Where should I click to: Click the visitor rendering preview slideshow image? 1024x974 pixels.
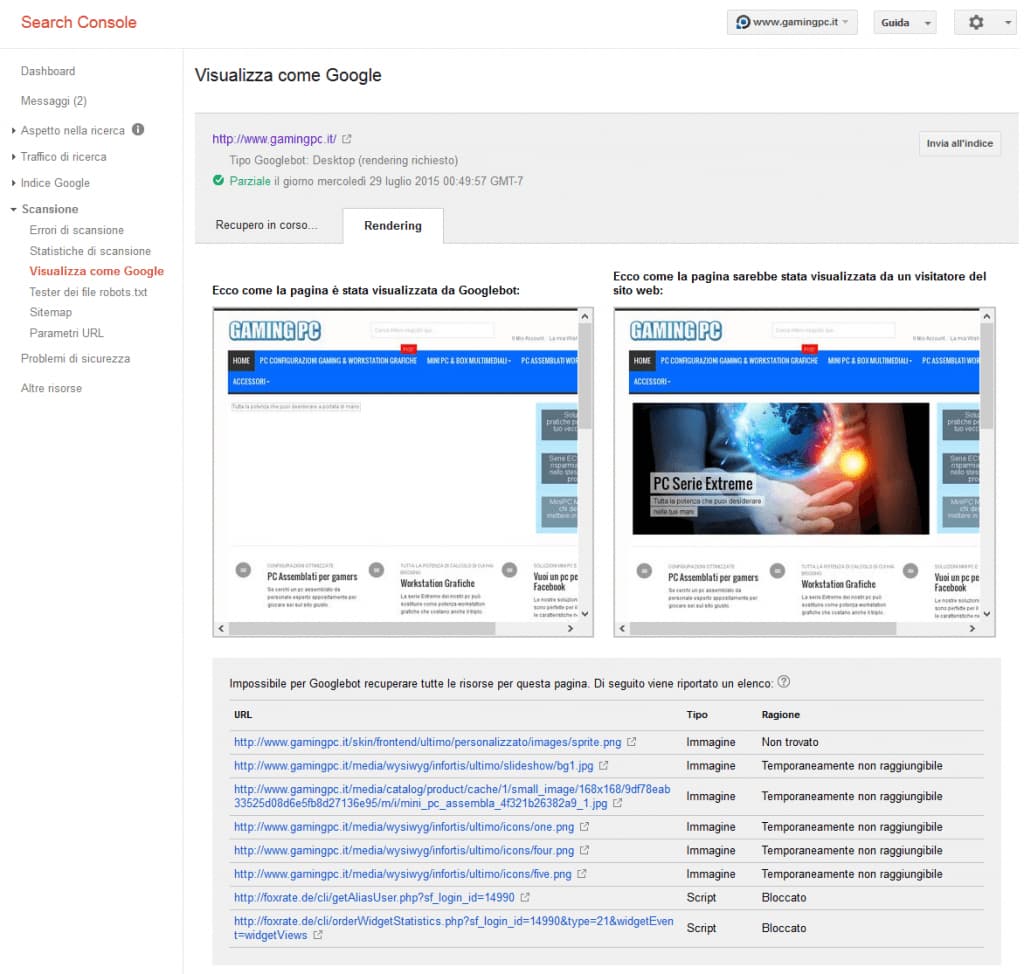click(x=780, y=468)
